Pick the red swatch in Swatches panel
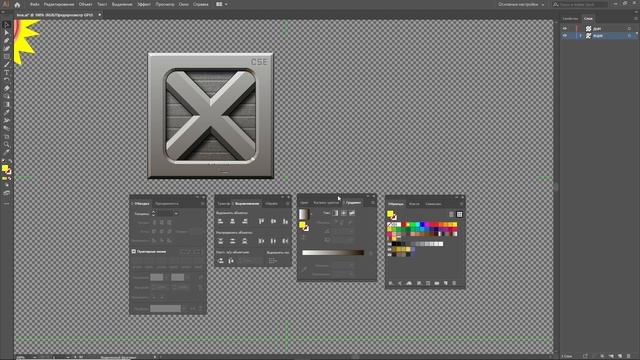The image size is (640, 360). click(403, 224)
